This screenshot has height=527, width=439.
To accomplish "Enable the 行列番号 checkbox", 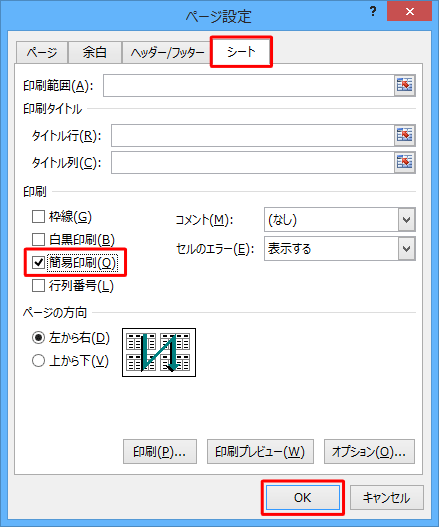I will click(38, 286).
